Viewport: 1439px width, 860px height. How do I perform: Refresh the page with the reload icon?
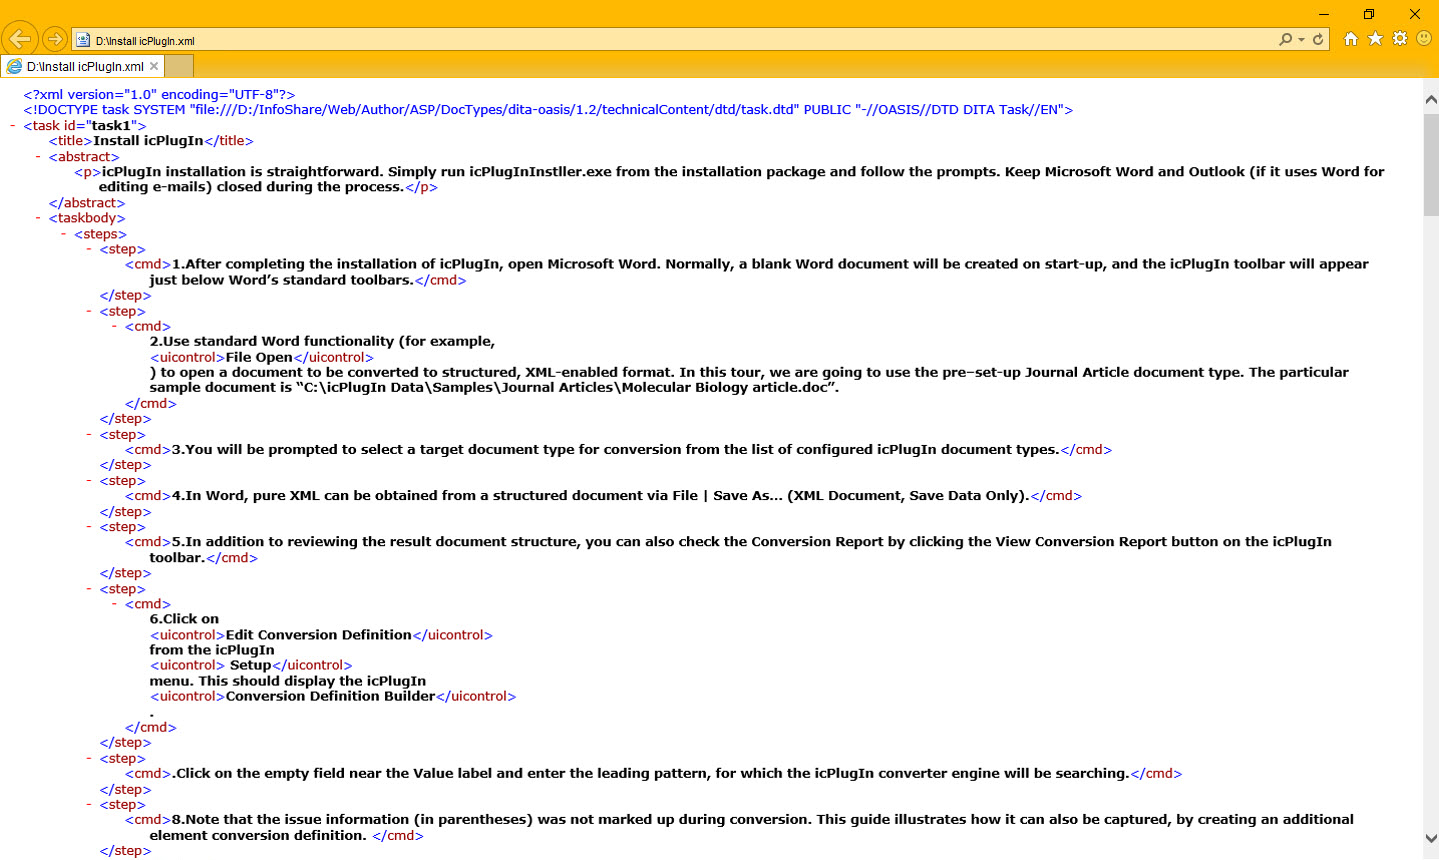(1318, 39)
